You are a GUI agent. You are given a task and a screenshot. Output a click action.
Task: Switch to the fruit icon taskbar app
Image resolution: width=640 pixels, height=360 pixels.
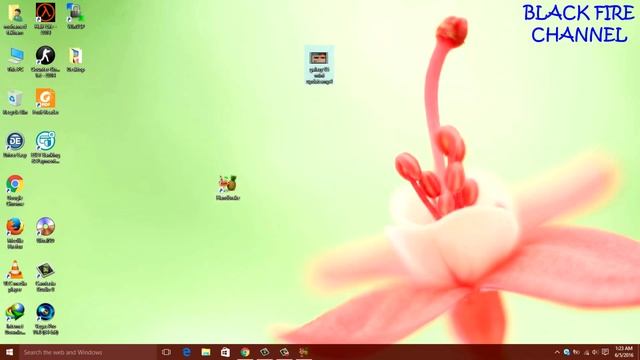303,352
